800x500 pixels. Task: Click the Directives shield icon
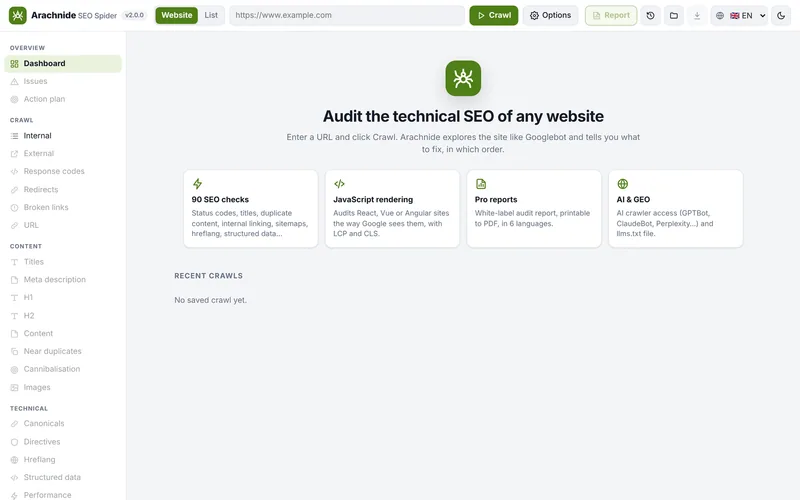(14, 442)
